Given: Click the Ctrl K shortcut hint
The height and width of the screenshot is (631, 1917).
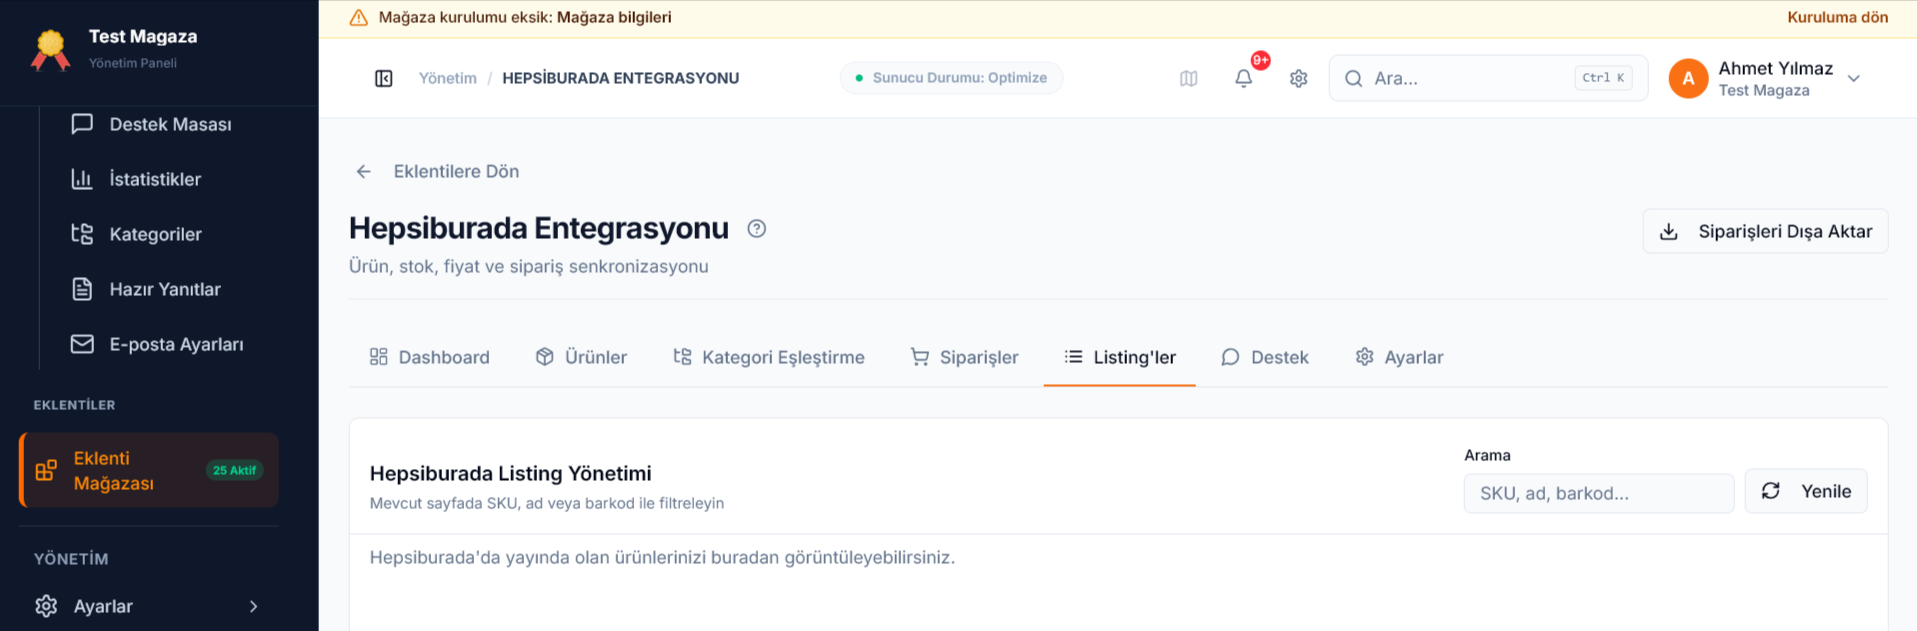Looking at the screenshot, I should pos(1603,78).
